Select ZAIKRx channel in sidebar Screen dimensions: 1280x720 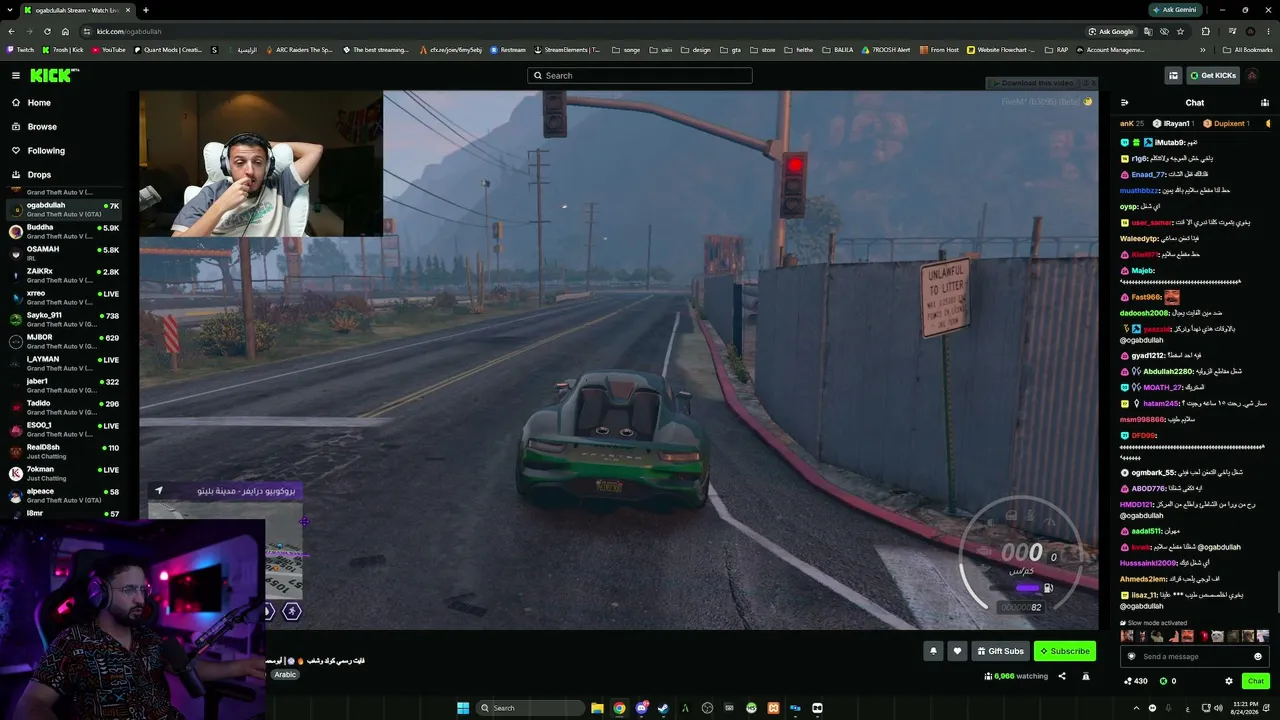[66, 276]
